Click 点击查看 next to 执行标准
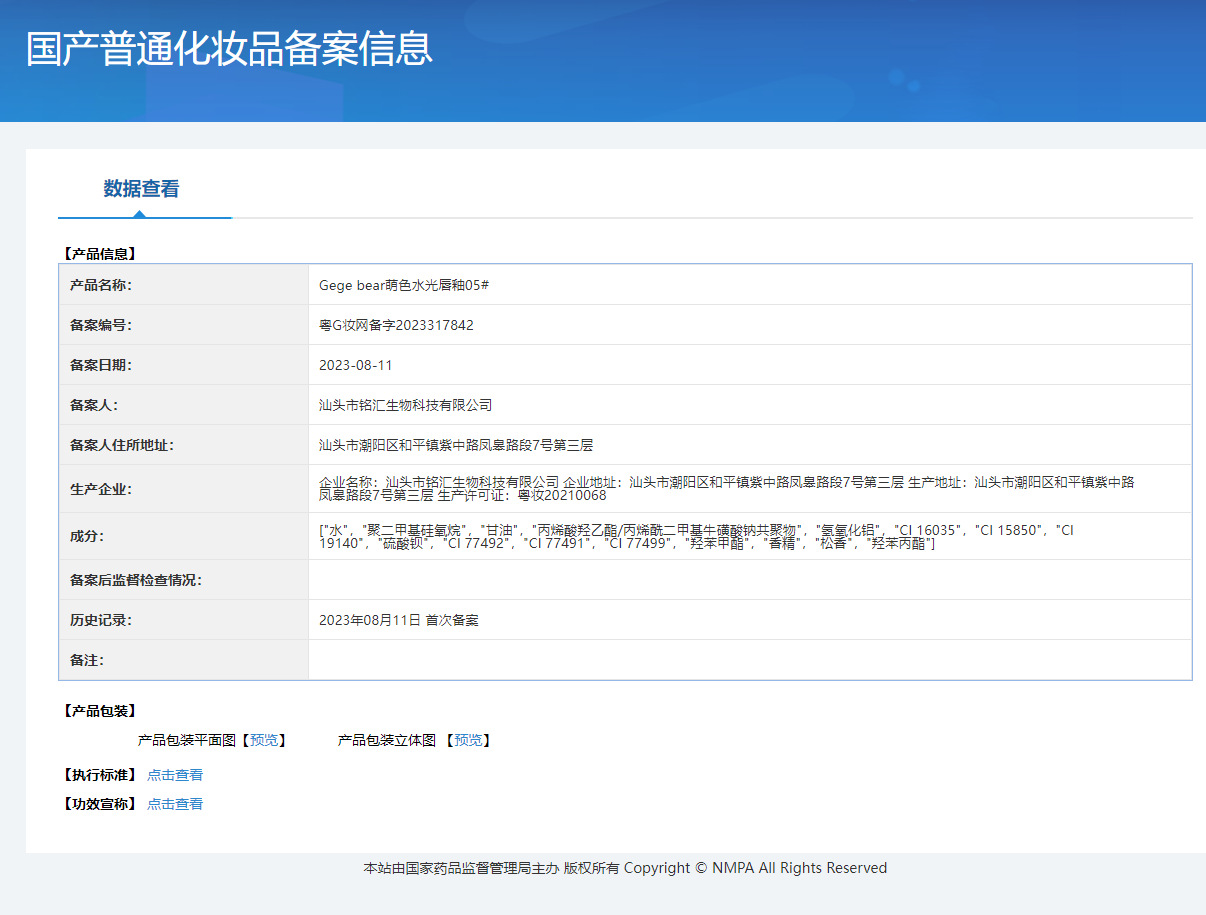Viewport: 1206px width, 915px height. click(x=175, y=775)
